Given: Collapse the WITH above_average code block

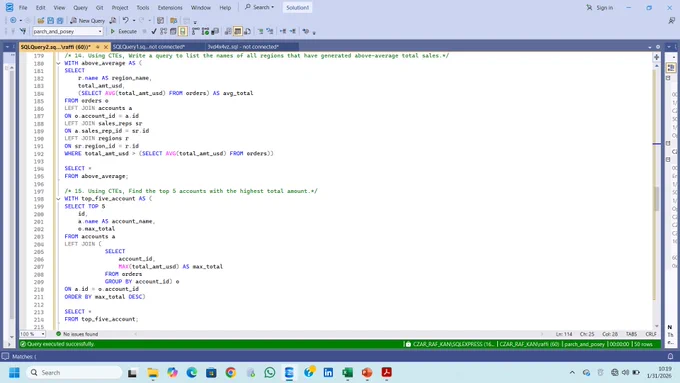Looking at the screenshot, I should point(59,63).
